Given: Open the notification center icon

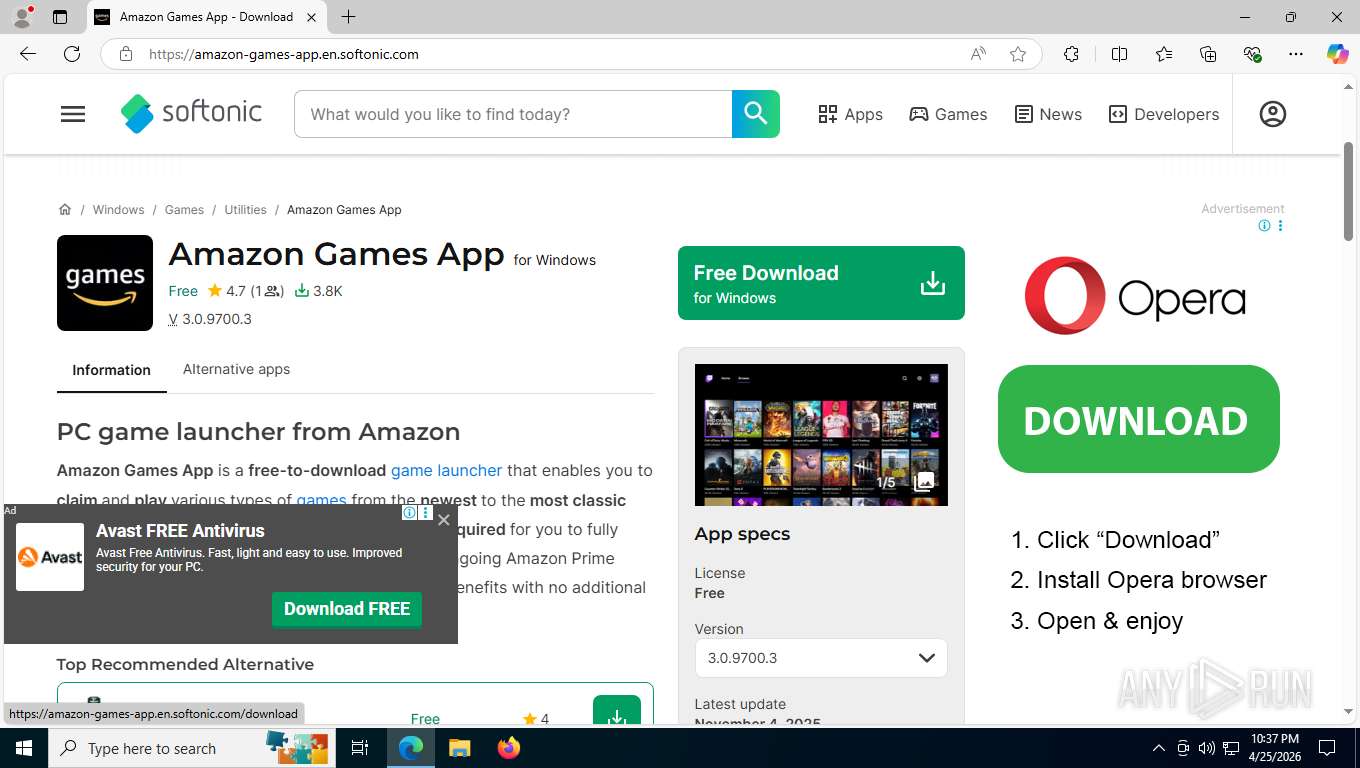Looking at the screenshot, I should pos(1327,748).
